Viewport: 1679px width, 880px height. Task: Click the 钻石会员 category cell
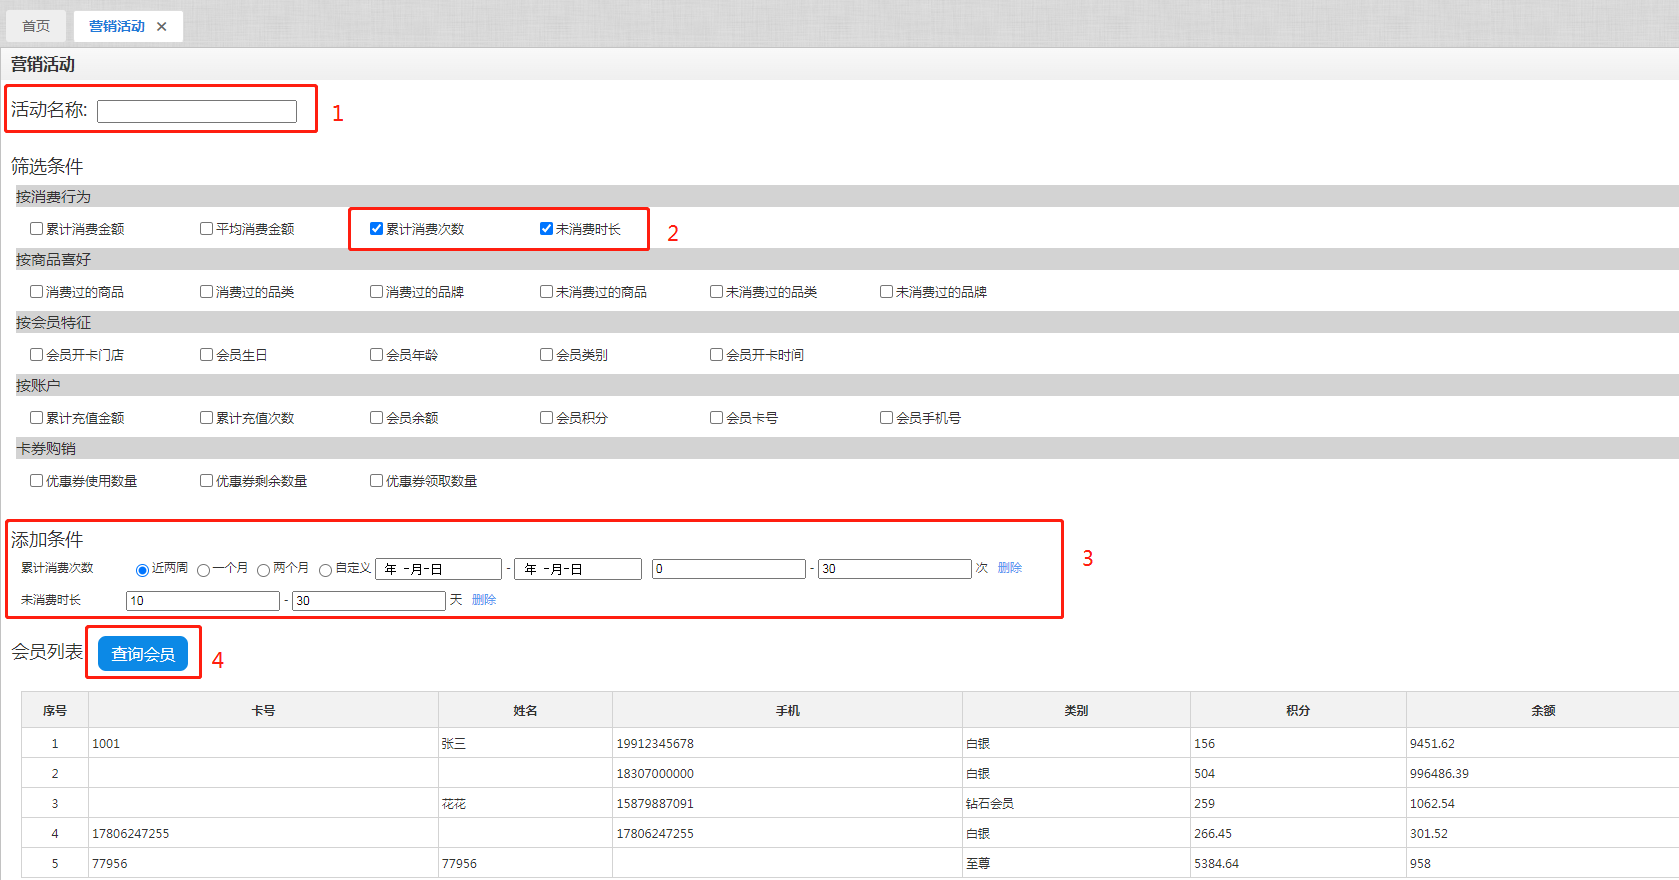(x=1077, y=804)
